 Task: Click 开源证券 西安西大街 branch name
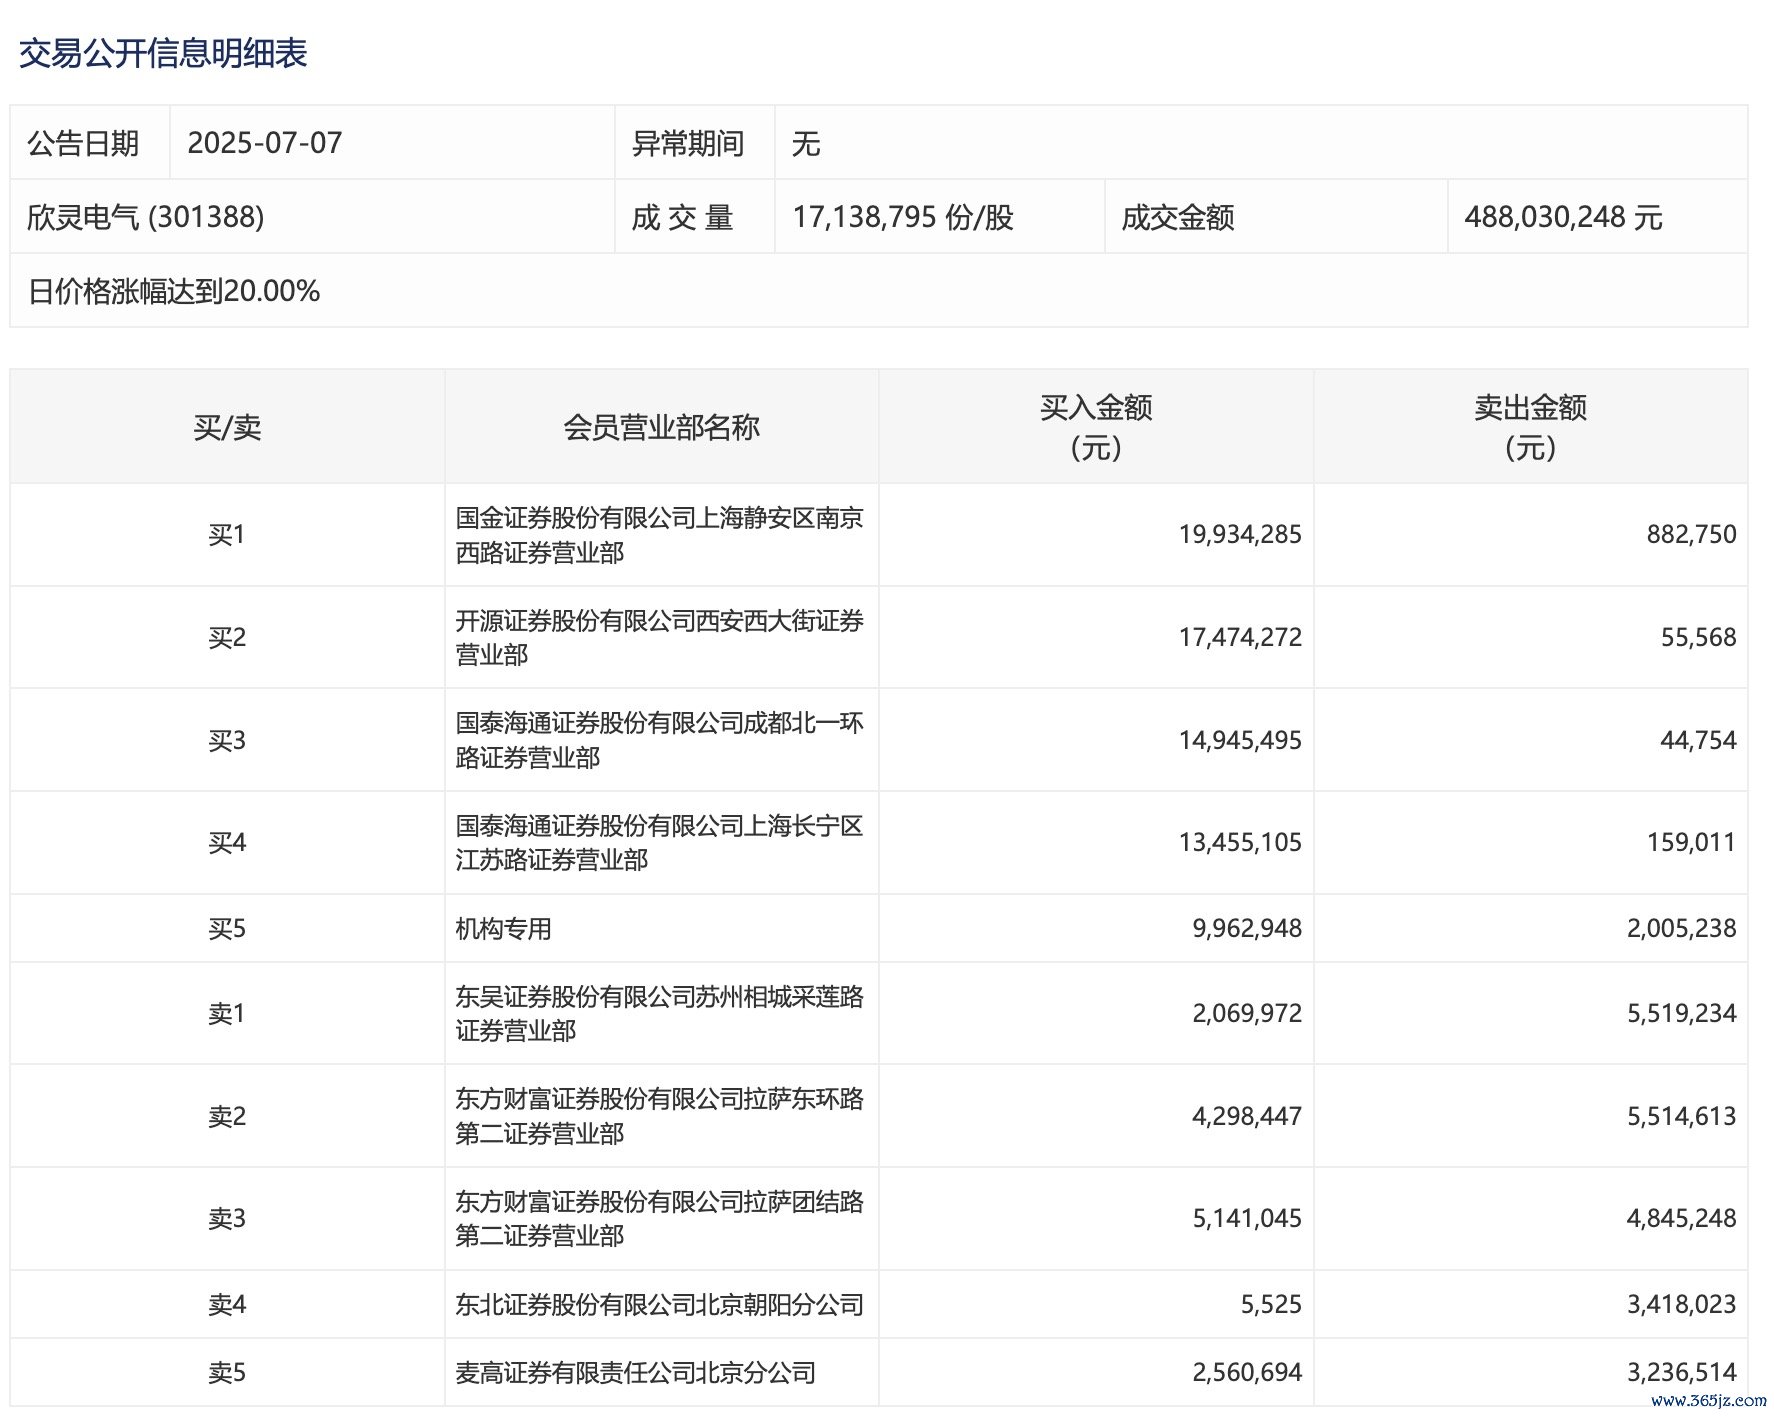660,638
